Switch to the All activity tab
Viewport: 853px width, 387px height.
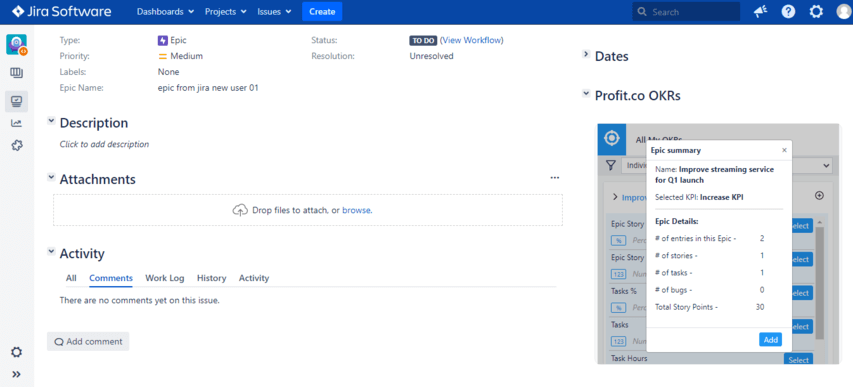pyautogui.click(x=71, y=278)
